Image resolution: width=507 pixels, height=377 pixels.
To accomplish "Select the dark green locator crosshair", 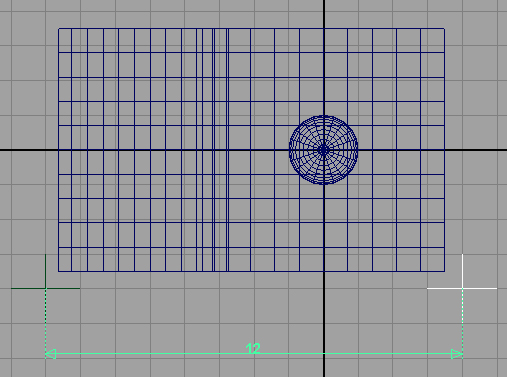I will click(x=45, y=288).
